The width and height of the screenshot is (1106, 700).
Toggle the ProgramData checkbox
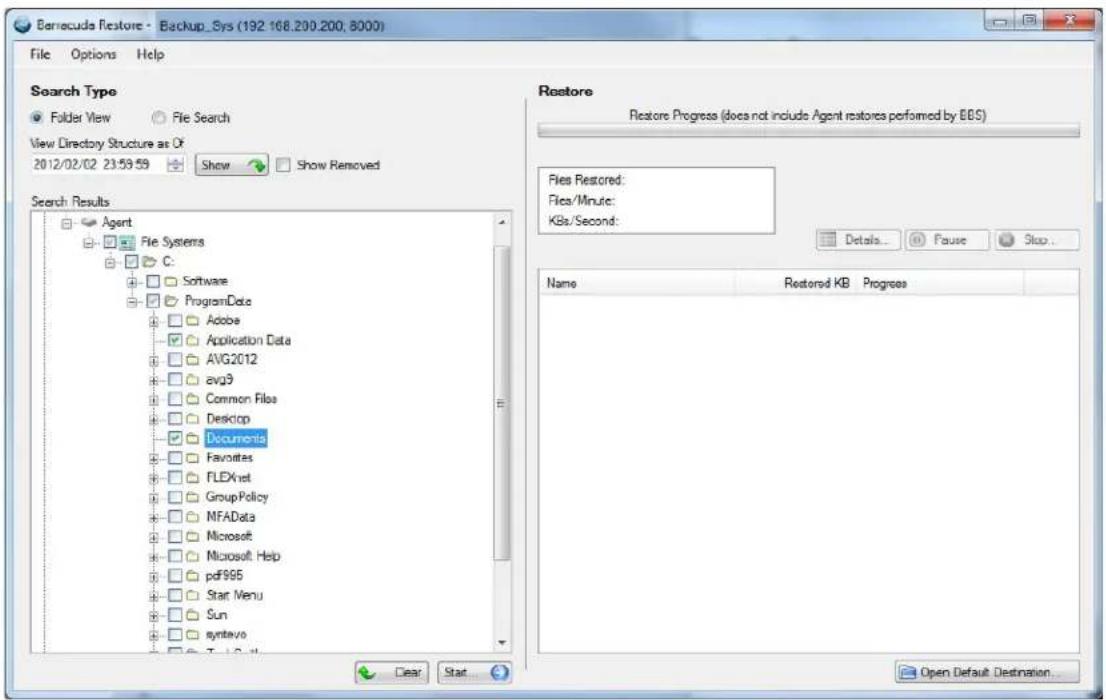point(153,301)
